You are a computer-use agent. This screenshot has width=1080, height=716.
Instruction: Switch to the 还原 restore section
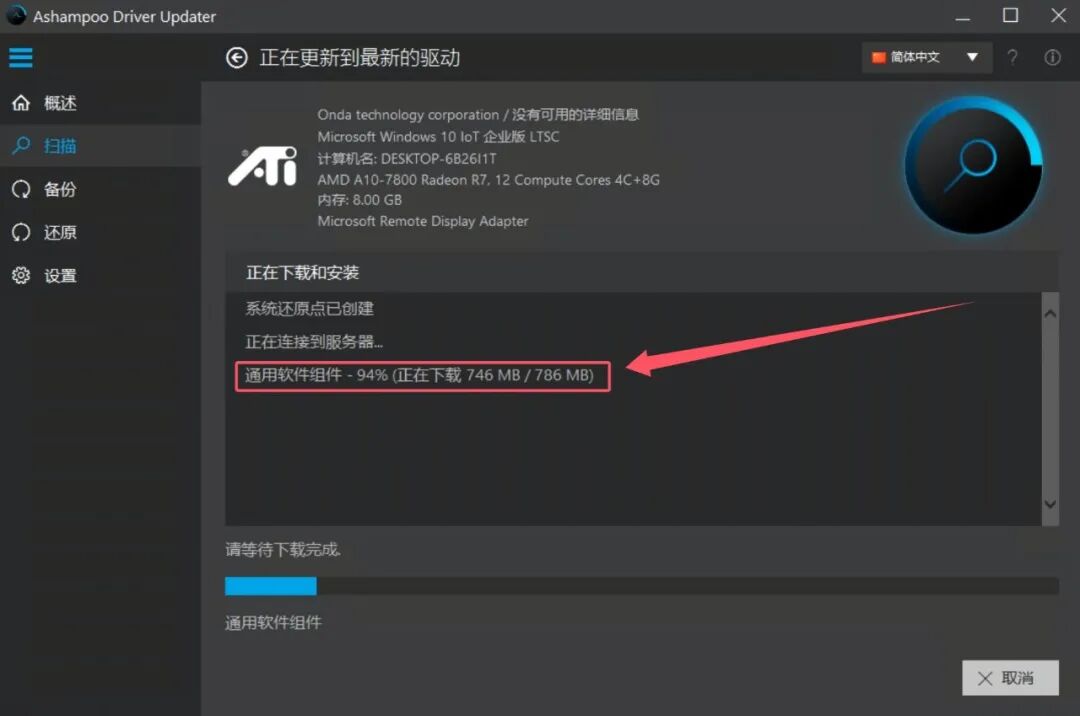click(101, 232)
